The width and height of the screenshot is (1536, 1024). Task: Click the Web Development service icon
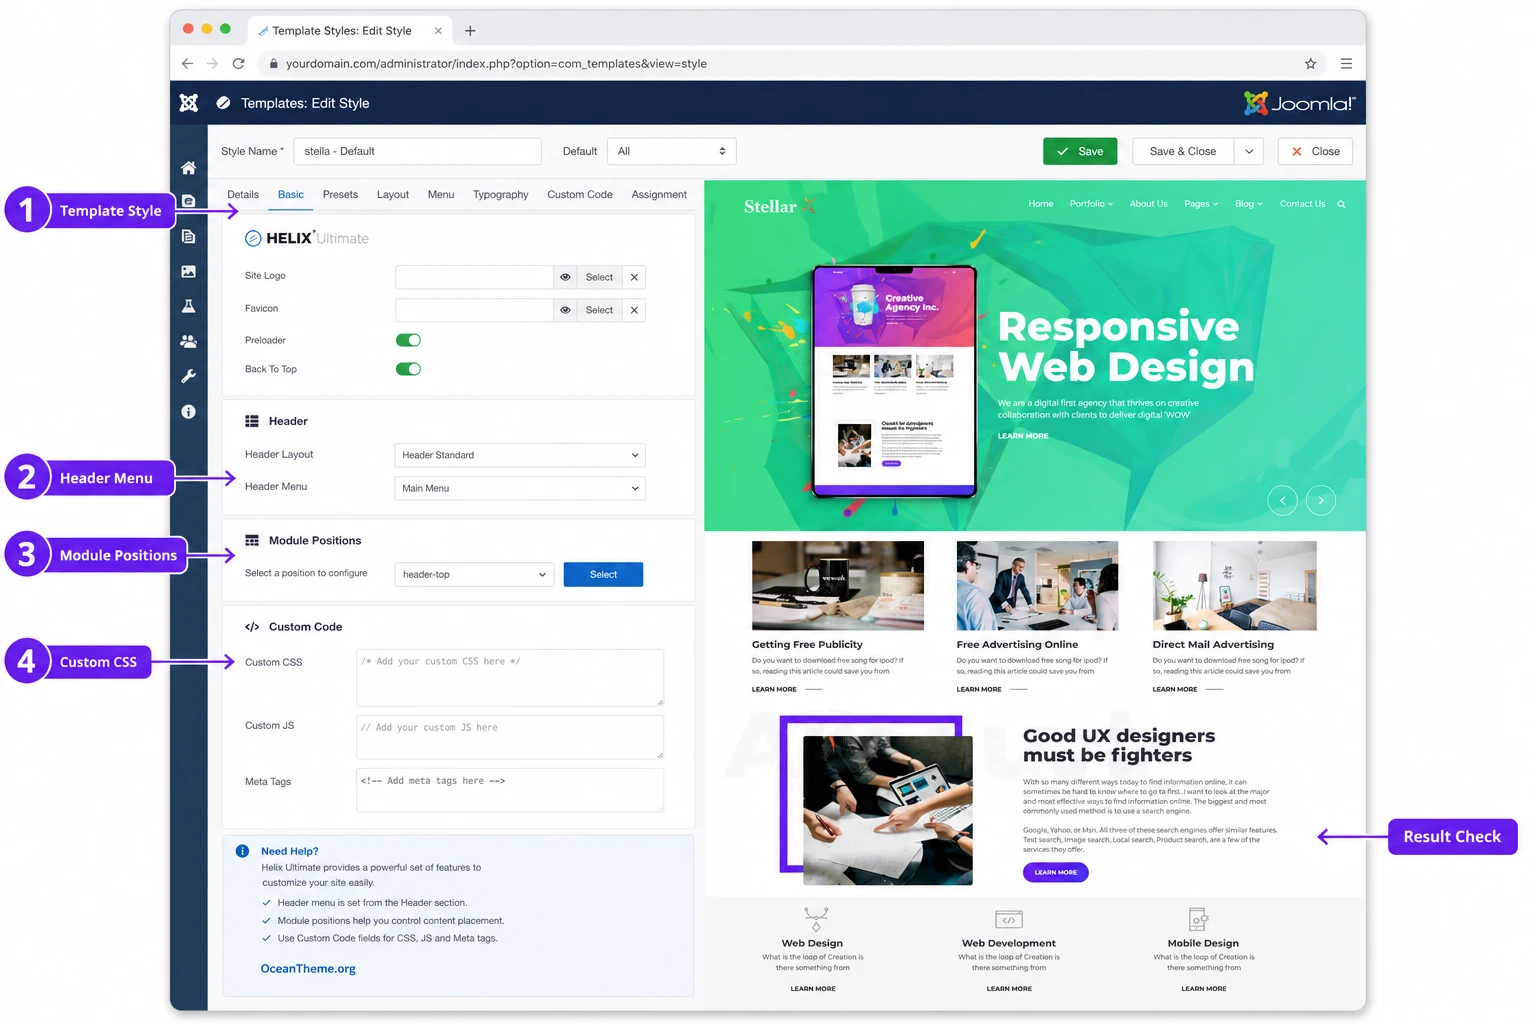(1009, 919)
